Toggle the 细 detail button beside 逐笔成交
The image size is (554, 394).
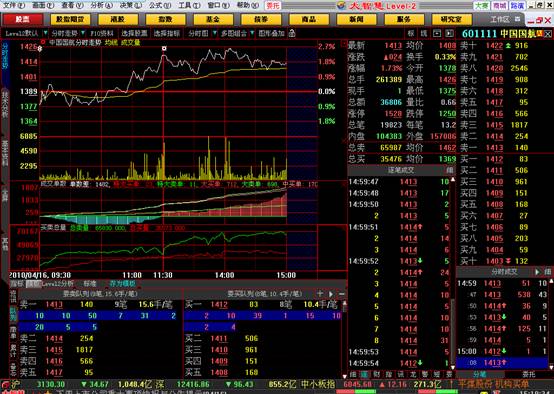(449, 170)
